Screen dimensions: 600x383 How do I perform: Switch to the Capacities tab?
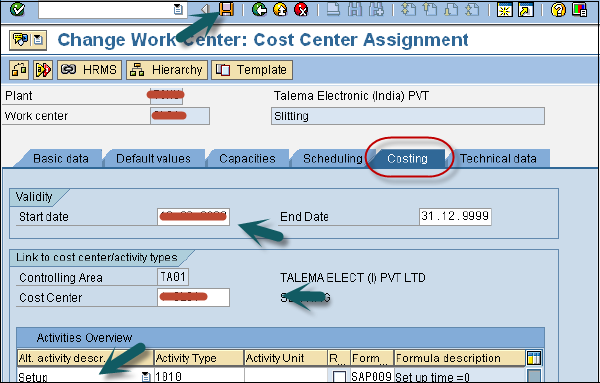pos(247,158)
